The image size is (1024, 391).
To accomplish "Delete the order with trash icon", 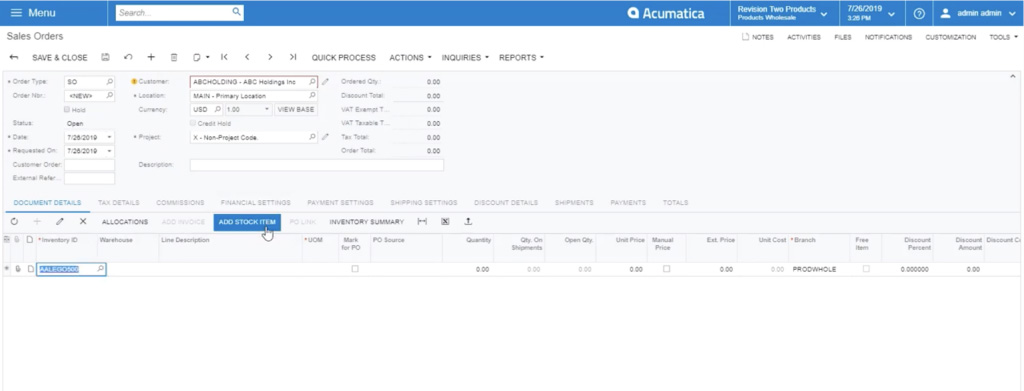I will pos(174,57).
